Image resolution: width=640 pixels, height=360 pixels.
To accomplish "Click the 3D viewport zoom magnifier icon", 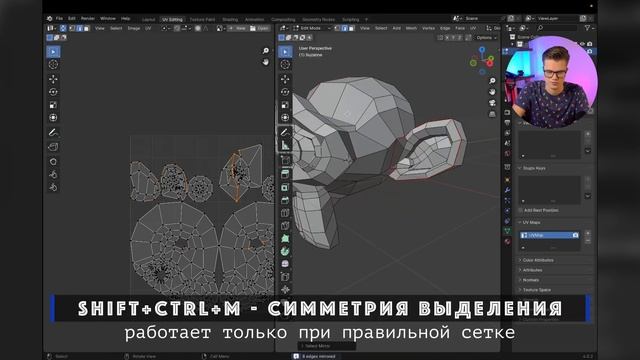I will [492, 81].
